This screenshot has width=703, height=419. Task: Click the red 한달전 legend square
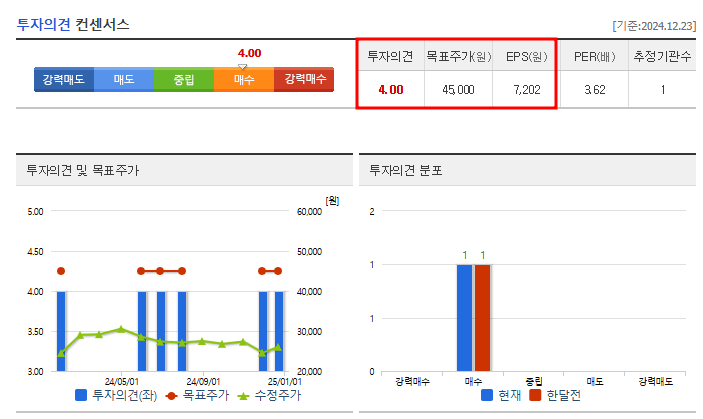535,395
